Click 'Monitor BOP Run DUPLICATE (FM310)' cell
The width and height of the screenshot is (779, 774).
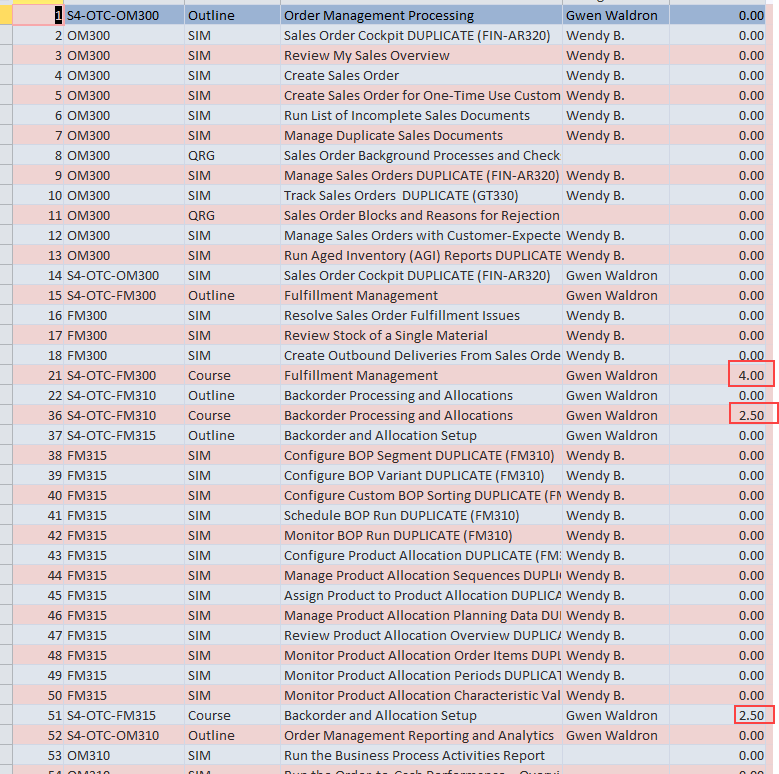coord(421,536)
